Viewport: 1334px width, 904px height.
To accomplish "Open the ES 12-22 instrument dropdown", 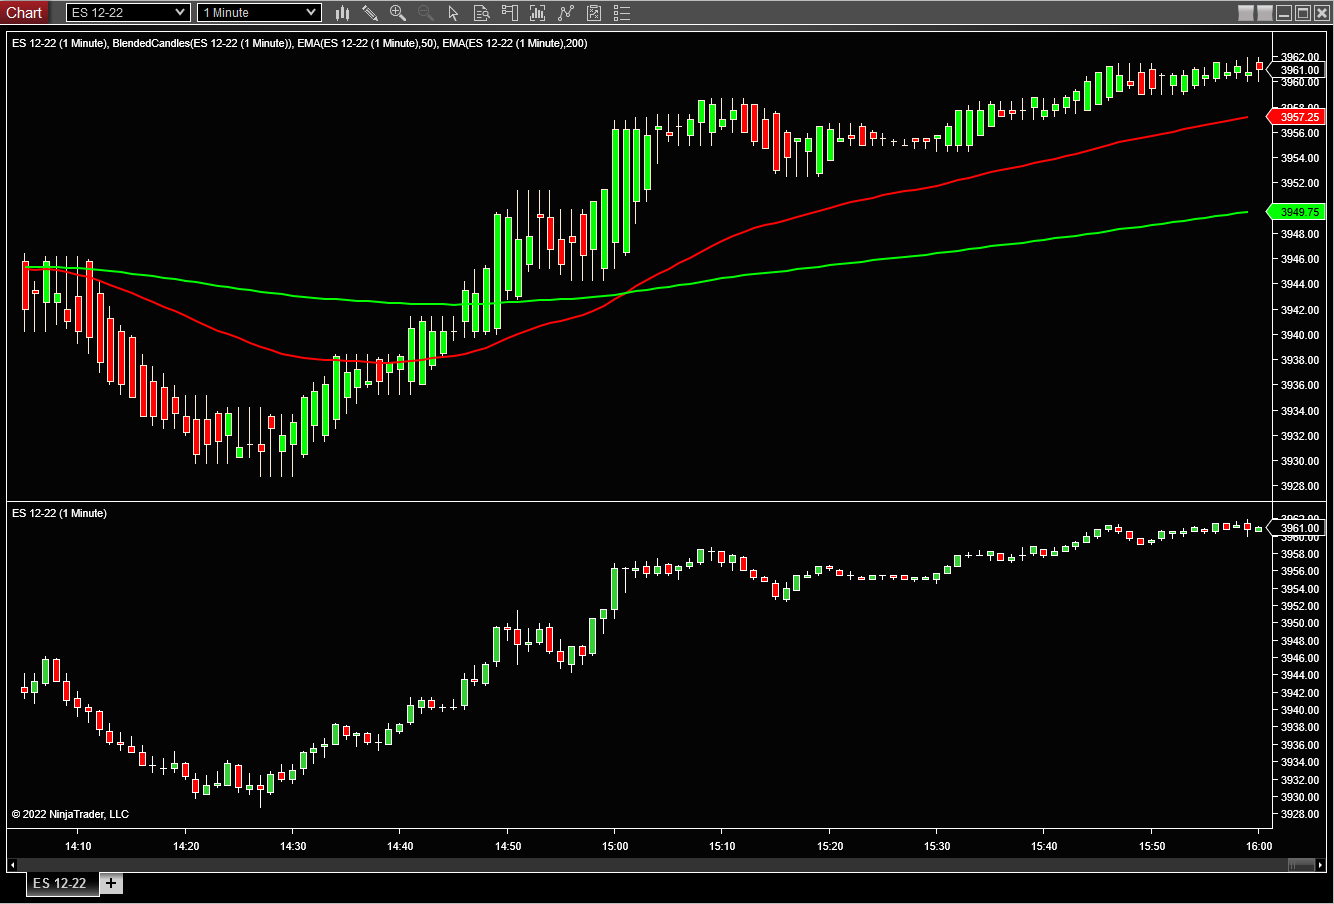I will pos(128,13).
